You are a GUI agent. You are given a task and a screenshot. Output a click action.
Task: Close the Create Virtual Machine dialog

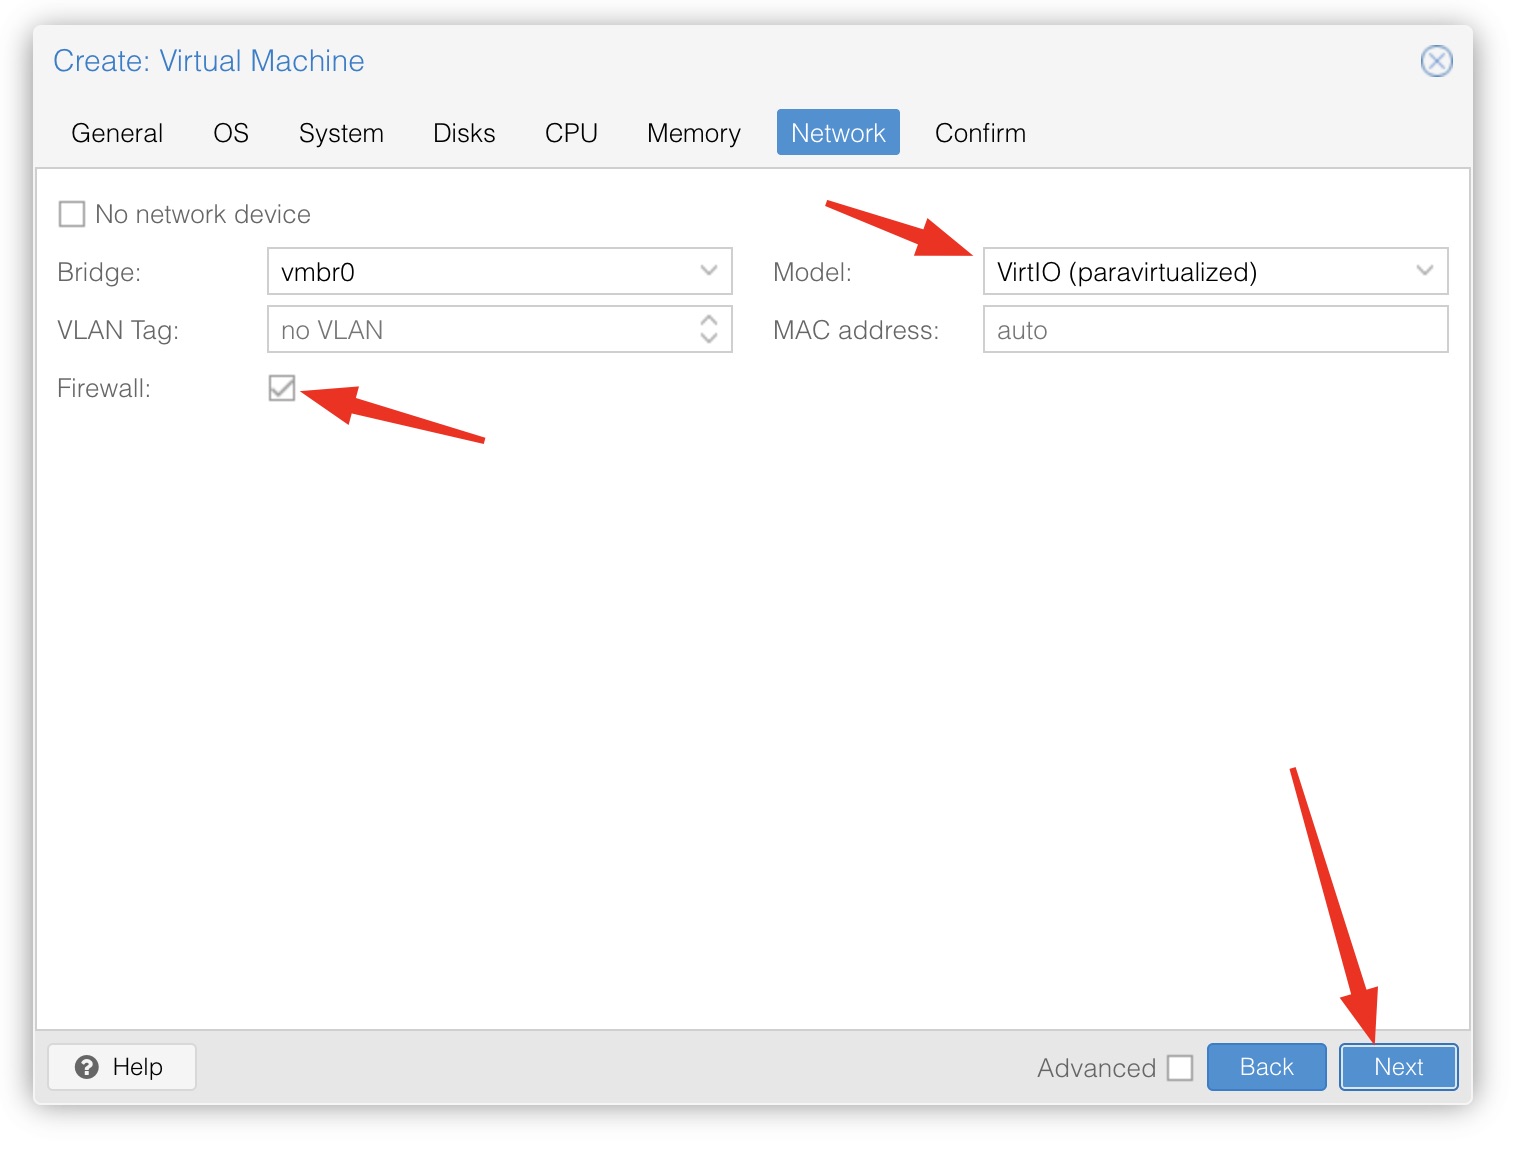coord(1436,61)
